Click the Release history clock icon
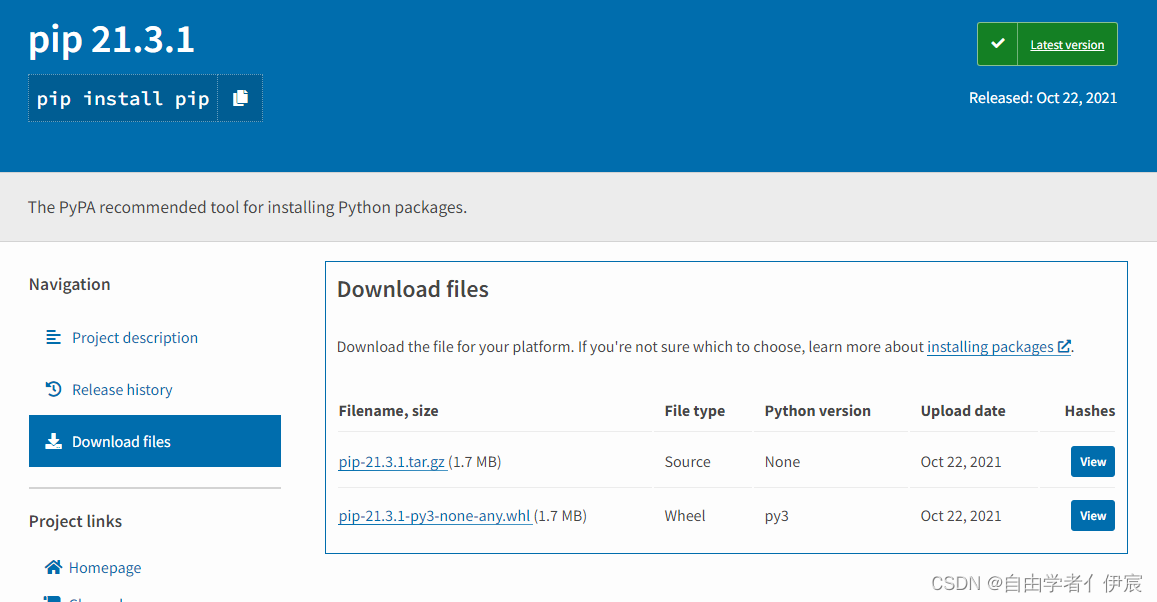Image resolution: width=1157 pixels, height=602 pixels. click(x=53, y=389)
